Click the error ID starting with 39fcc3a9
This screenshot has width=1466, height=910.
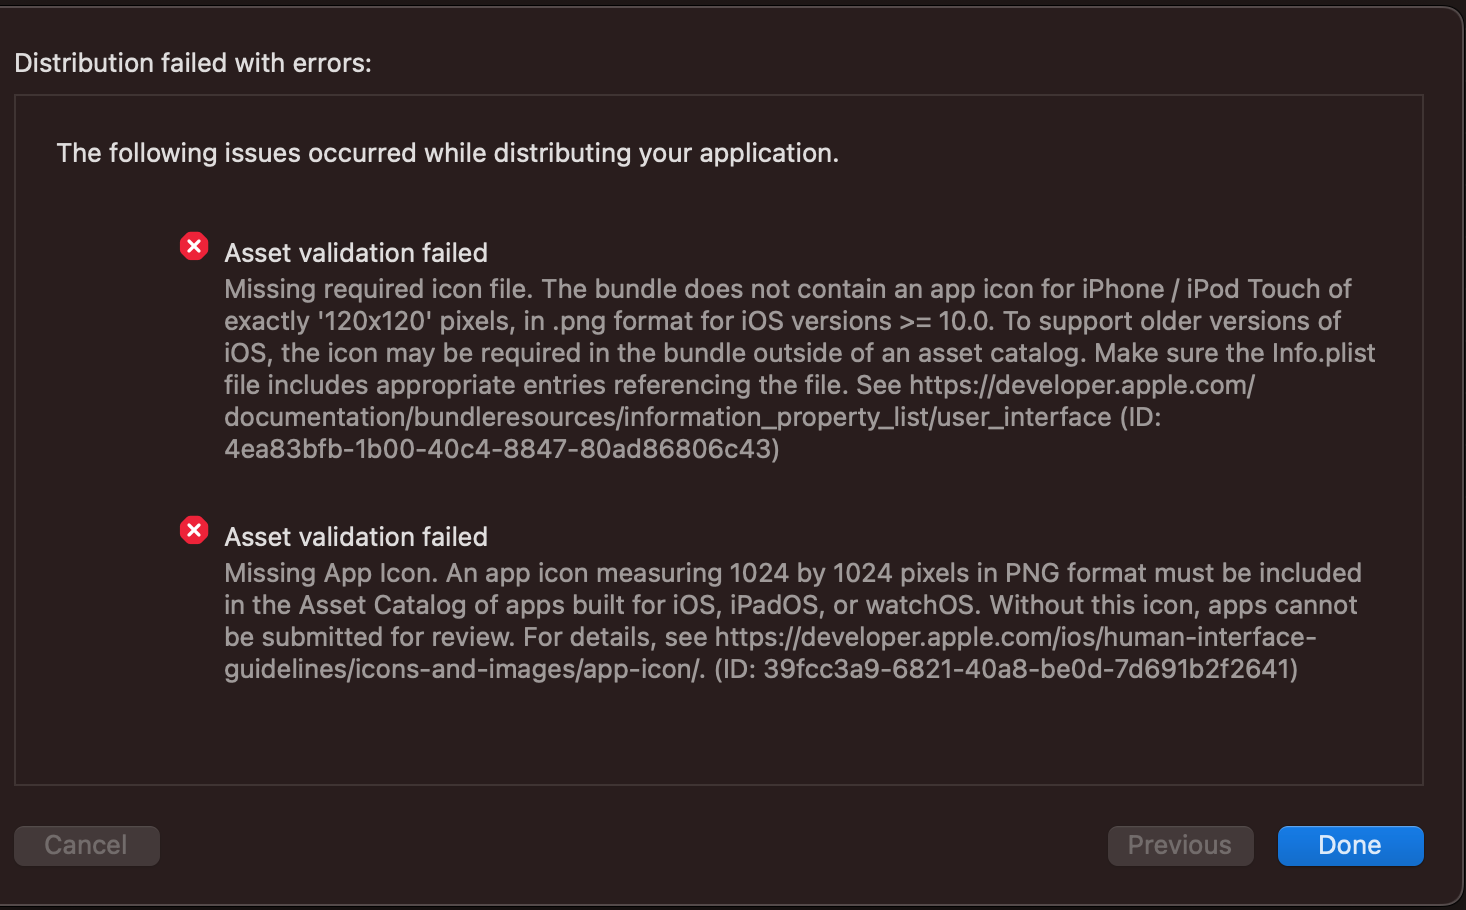tap(1029, 669)
